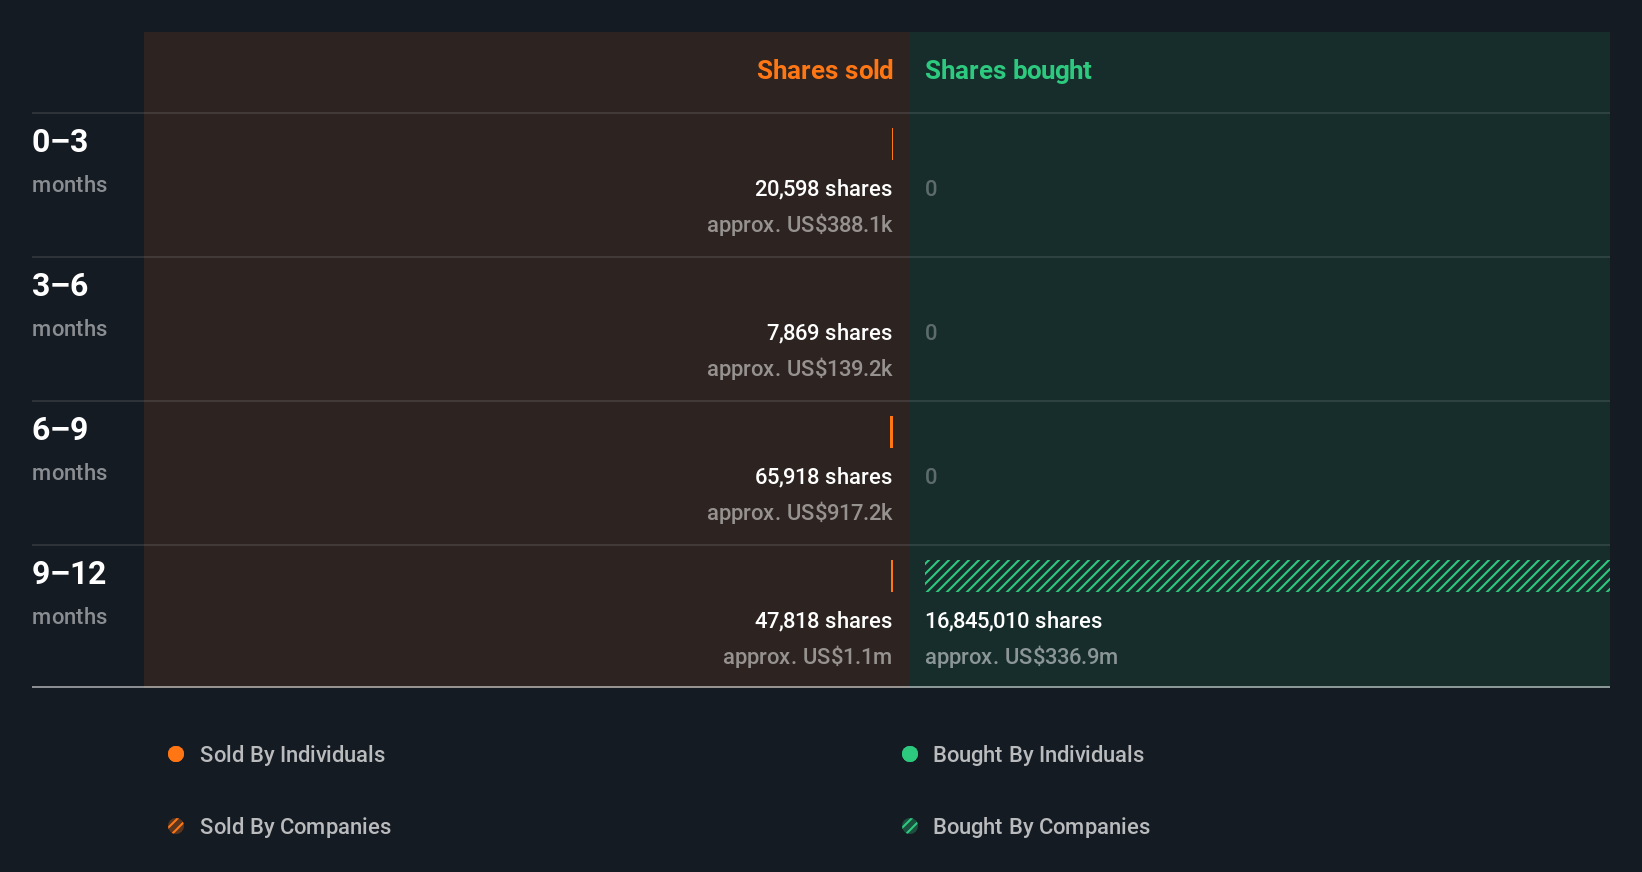Click the approx. US$139.2k value

pos(799,368)
